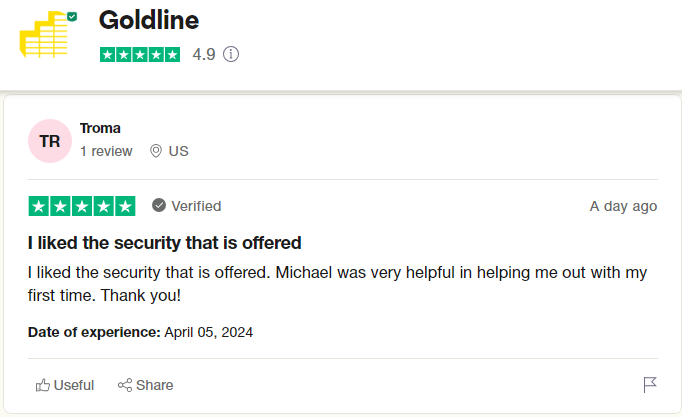
Task: Click the review body mentioning Michael
Action: [337, 284]
